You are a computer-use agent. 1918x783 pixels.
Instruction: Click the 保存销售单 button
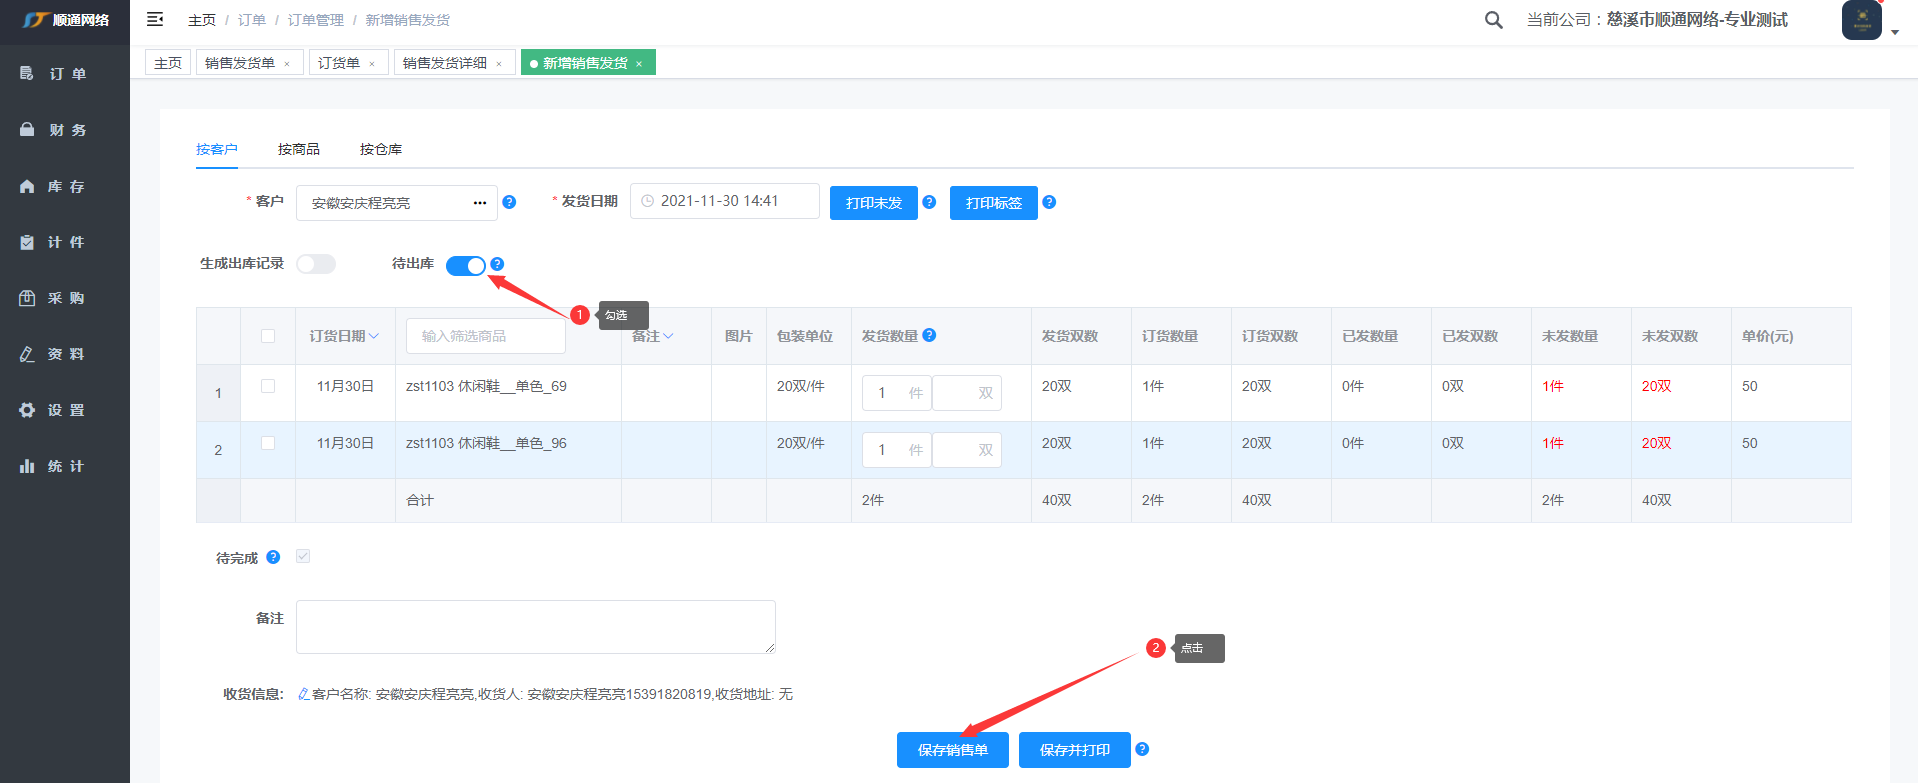(952, 750)
